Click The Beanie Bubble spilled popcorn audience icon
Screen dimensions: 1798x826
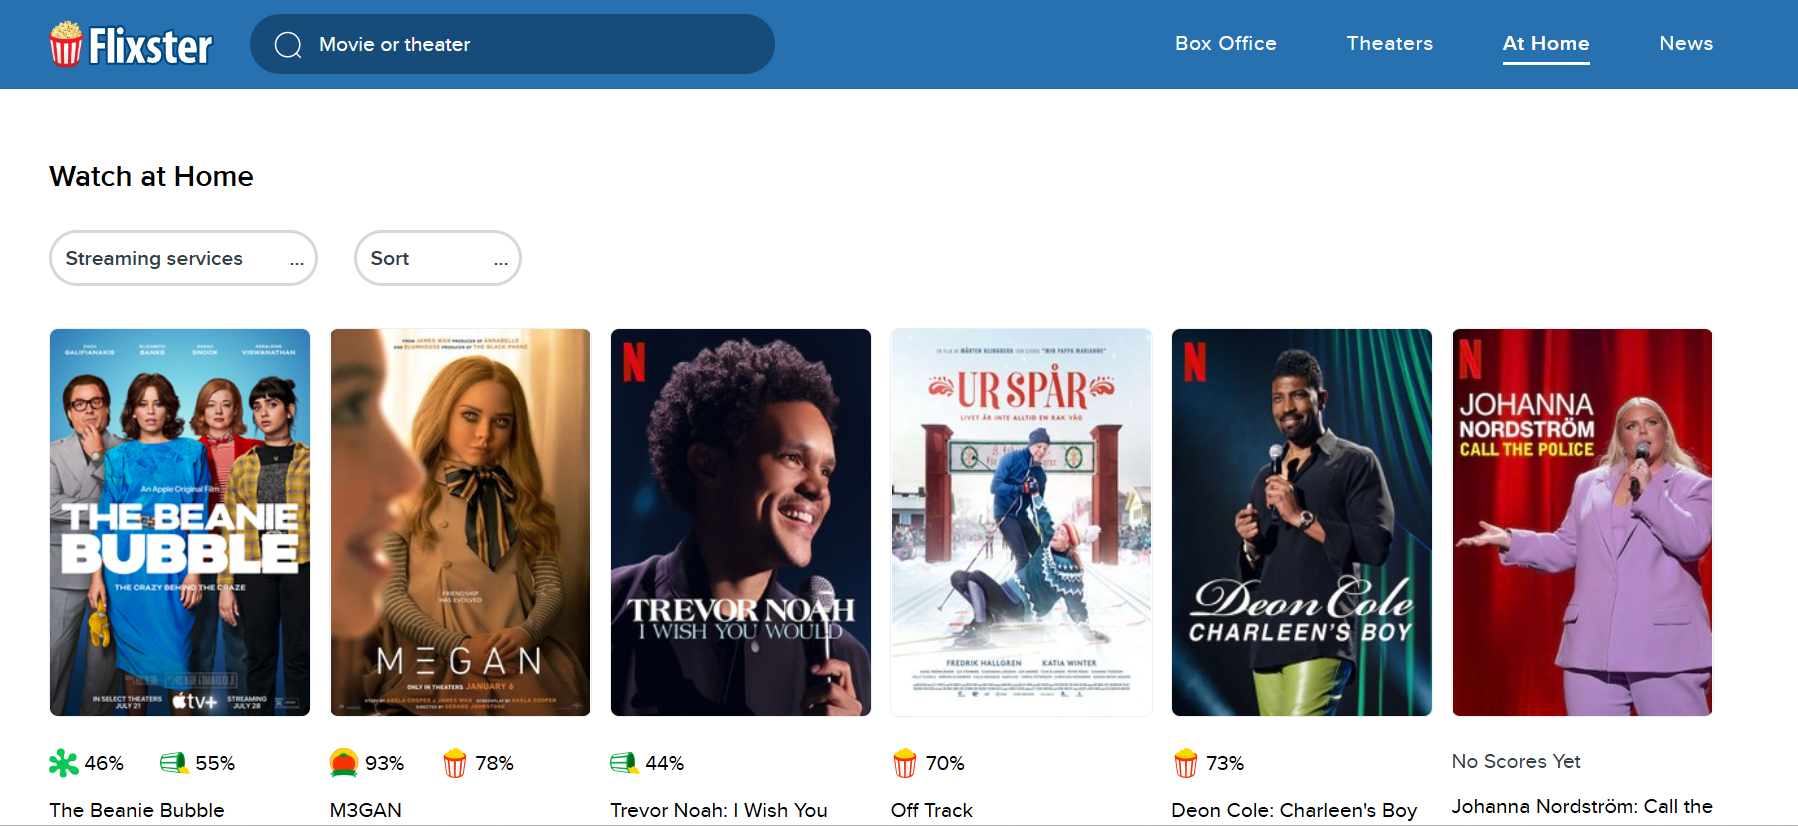174,763
